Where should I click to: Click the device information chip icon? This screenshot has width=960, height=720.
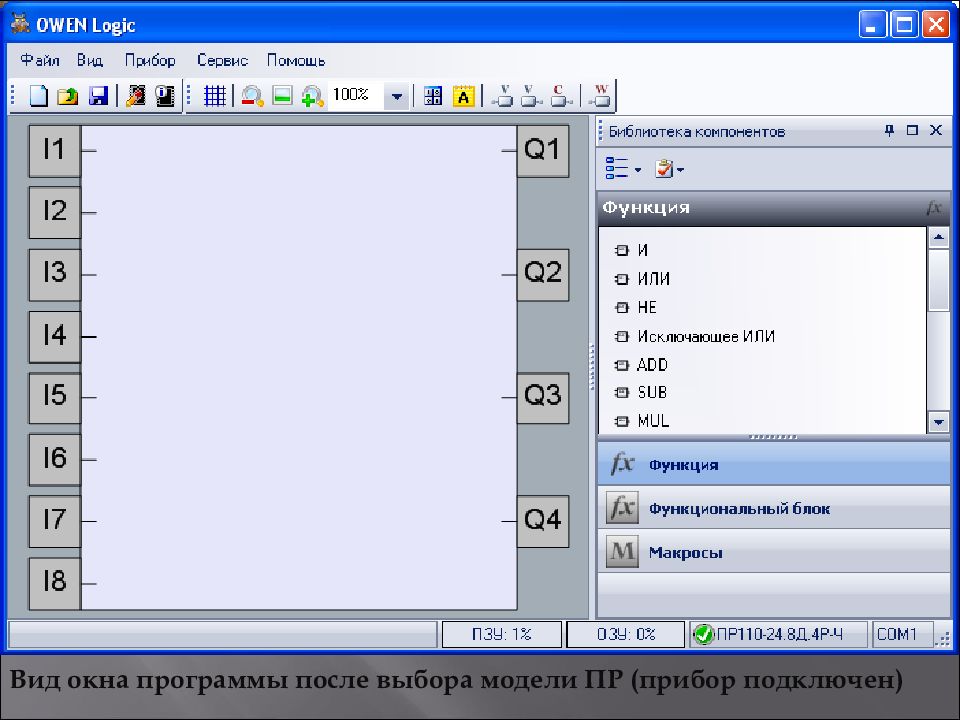165,96
